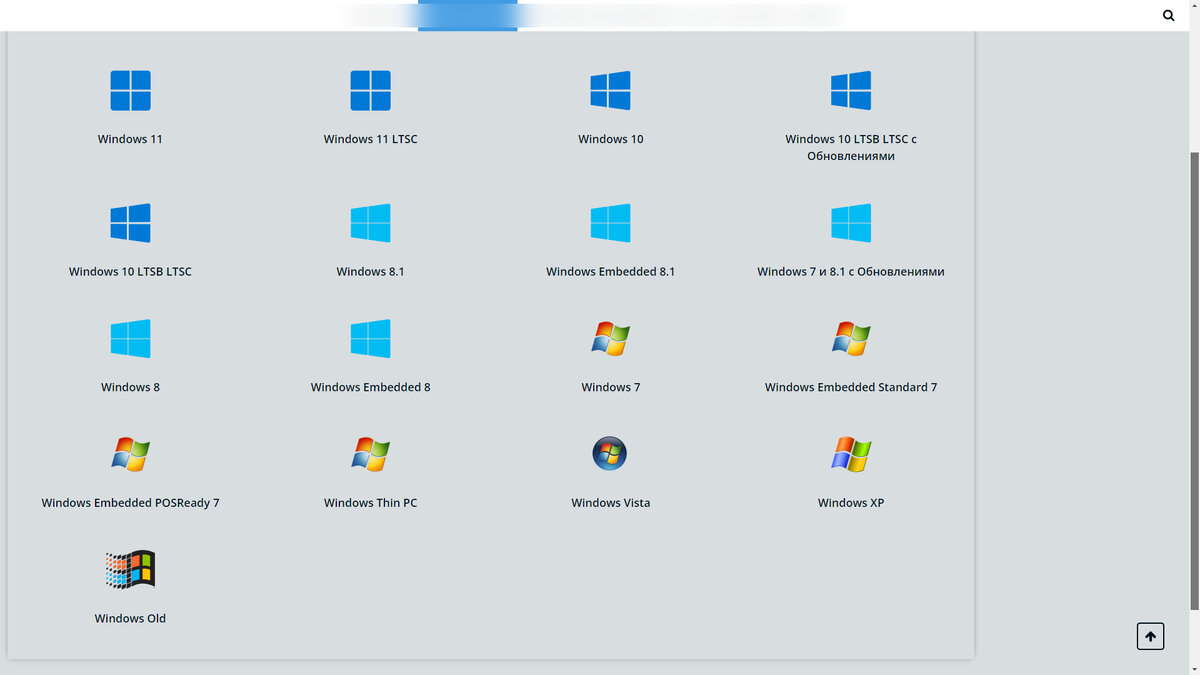1200x675 pixels.
Task: Open the Windows Vista text link
Action: point(610,503)
